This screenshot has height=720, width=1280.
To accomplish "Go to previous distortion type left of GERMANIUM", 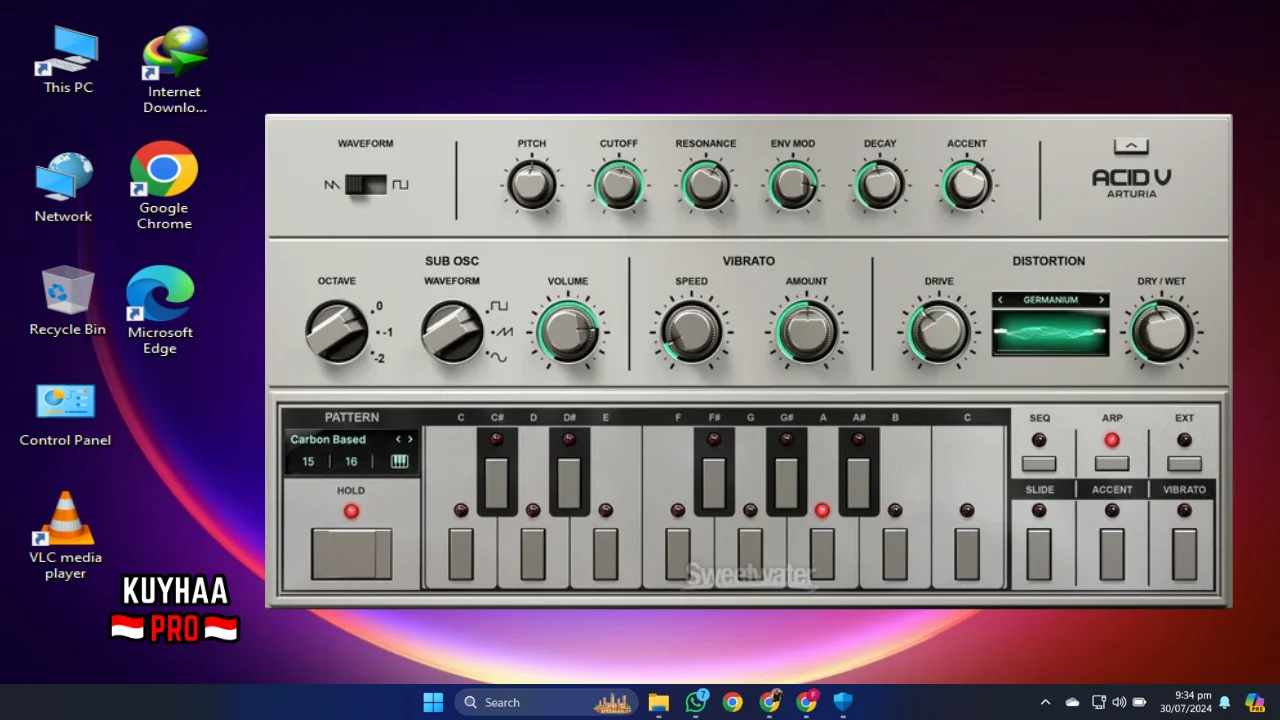I will click(1000, 300).
